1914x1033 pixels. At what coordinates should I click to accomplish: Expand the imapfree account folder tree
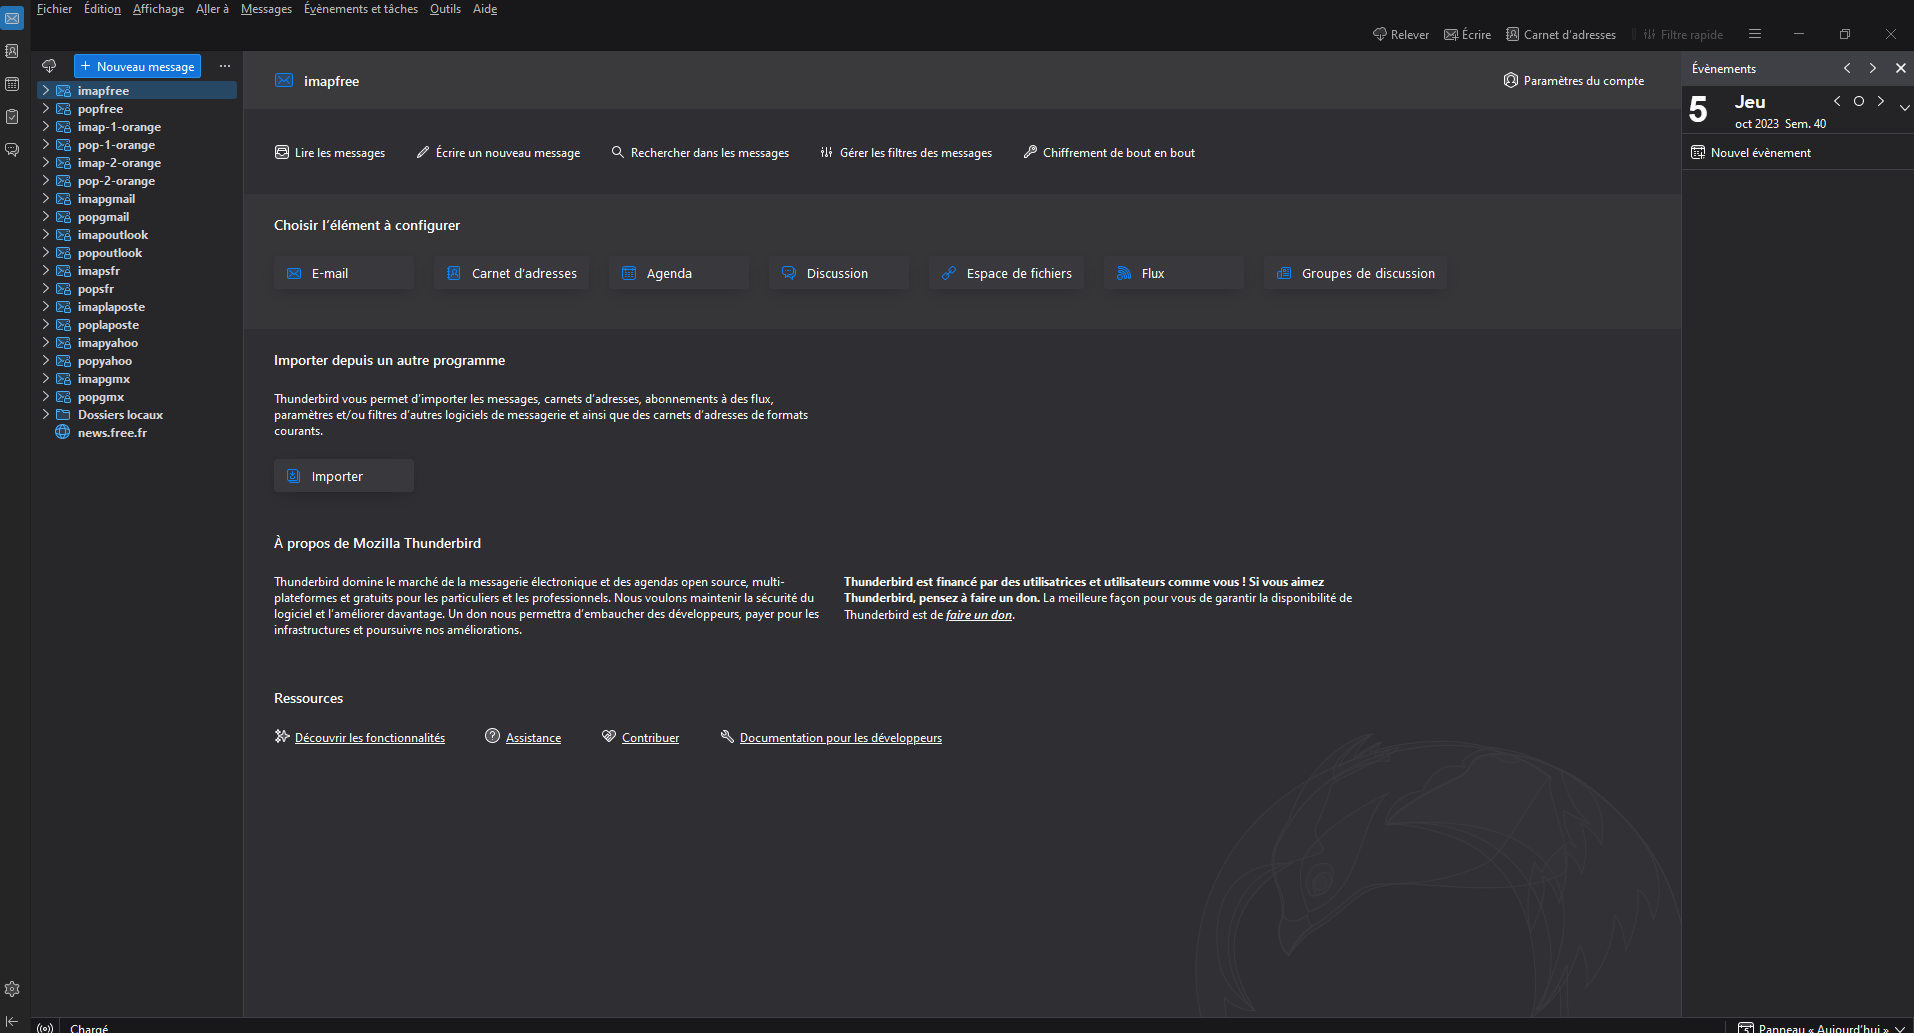46,91
